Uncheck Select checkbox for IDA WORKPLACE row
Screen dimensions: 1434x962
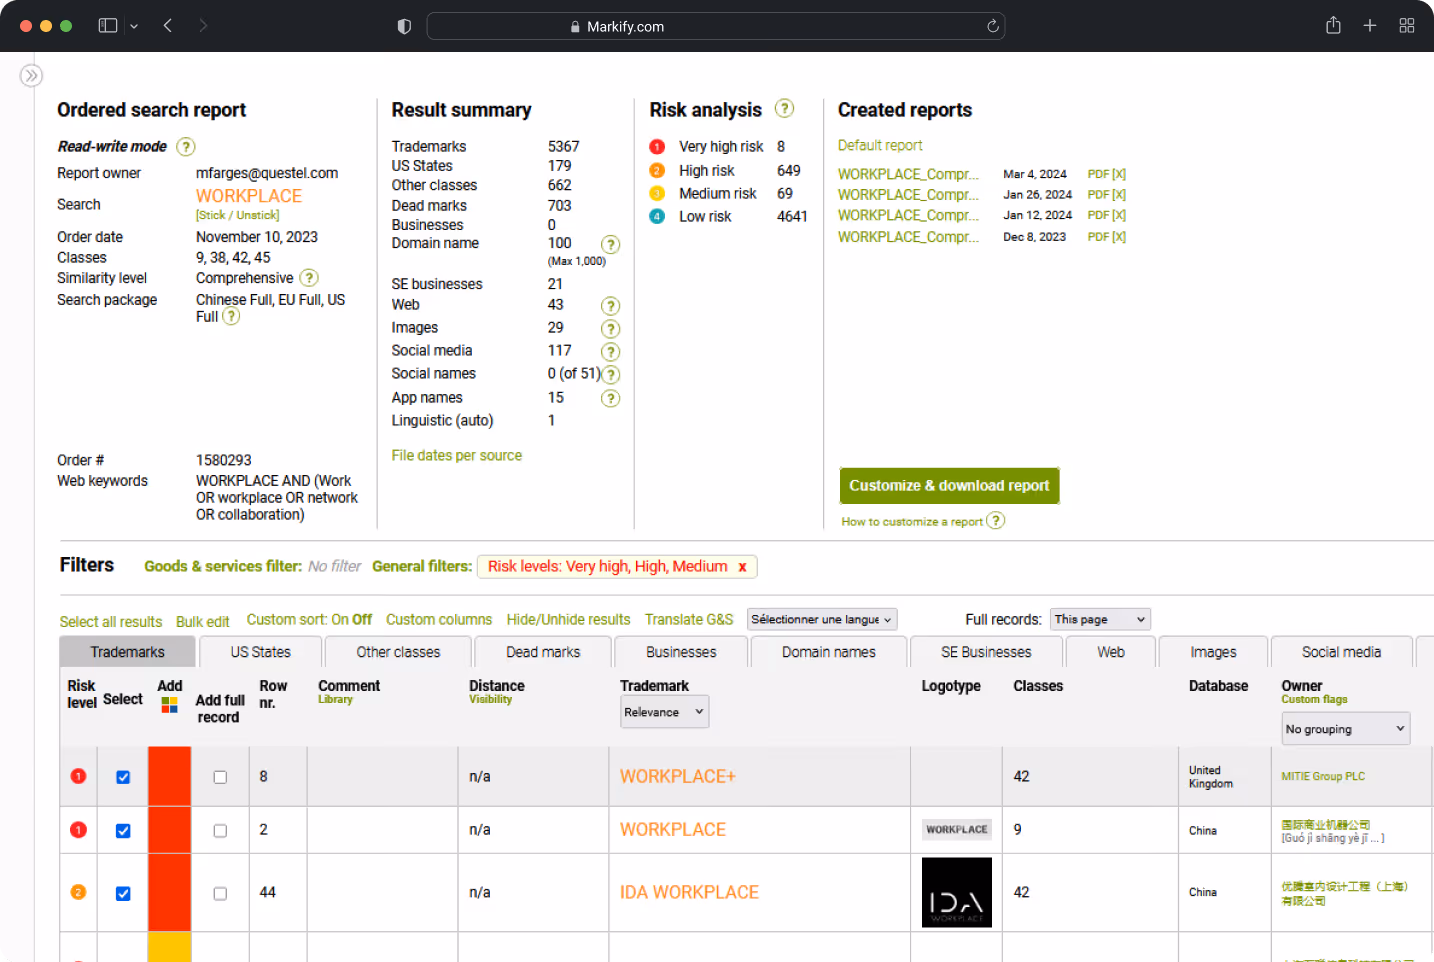123,894
